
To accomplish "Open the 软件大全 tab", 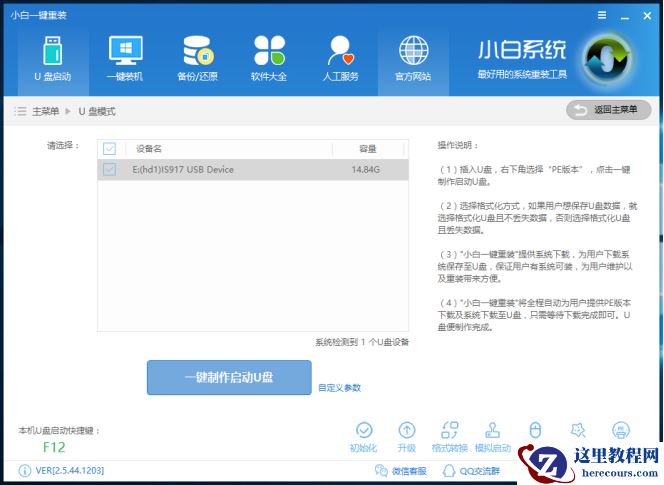I will coord(269,59).
